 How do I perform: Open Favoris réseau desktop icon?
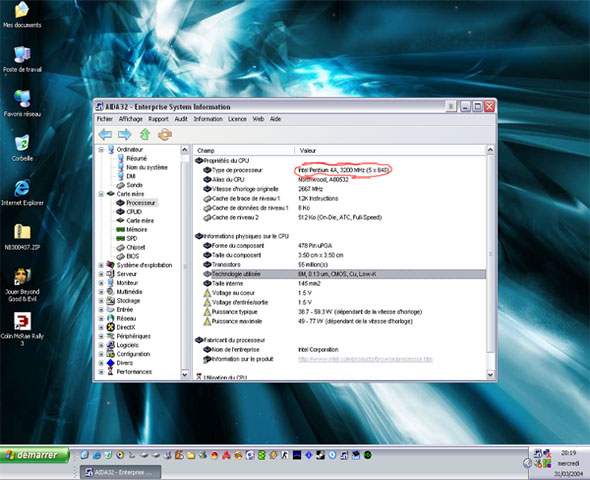(22, 104)
